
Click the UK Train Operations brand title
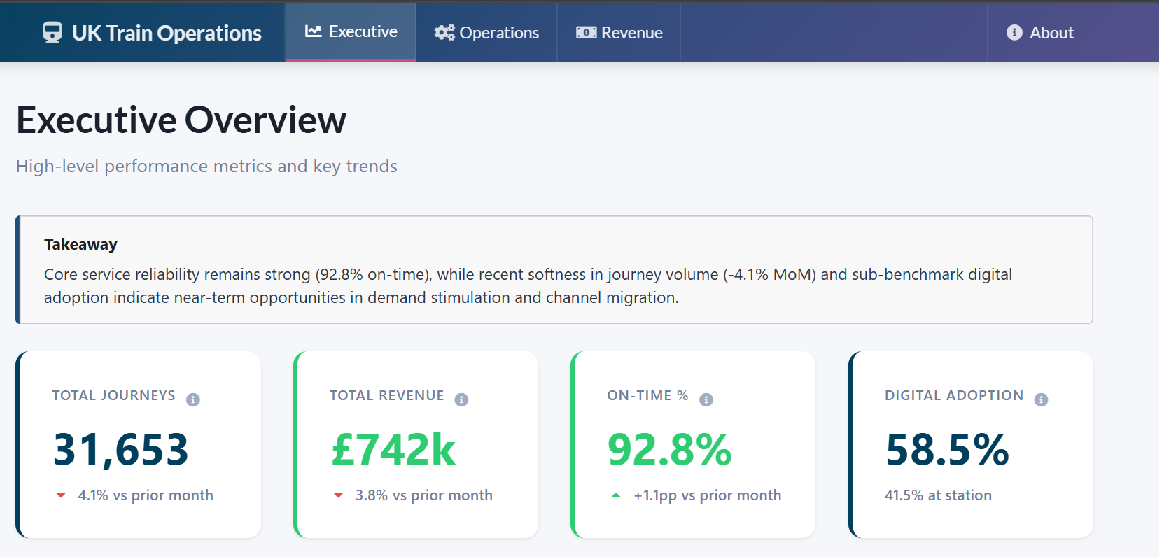[x=166, y=33]
